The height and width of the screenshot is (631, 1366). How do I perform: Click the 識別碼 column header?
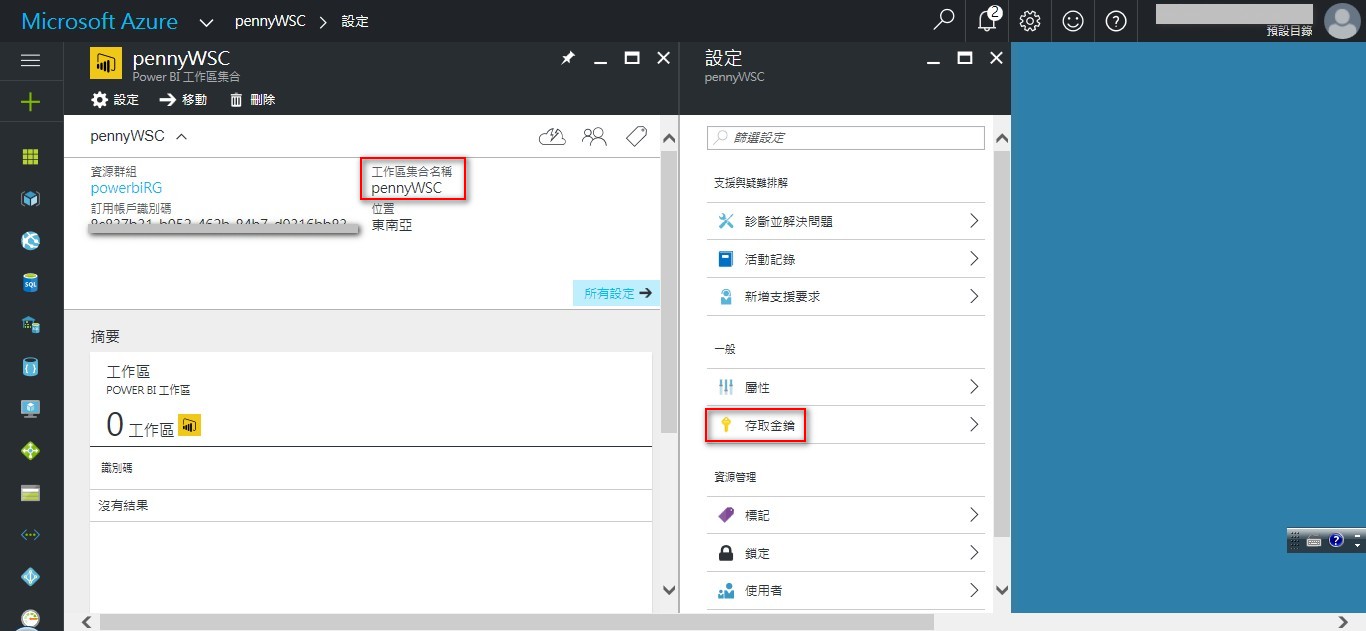[117, 467]
